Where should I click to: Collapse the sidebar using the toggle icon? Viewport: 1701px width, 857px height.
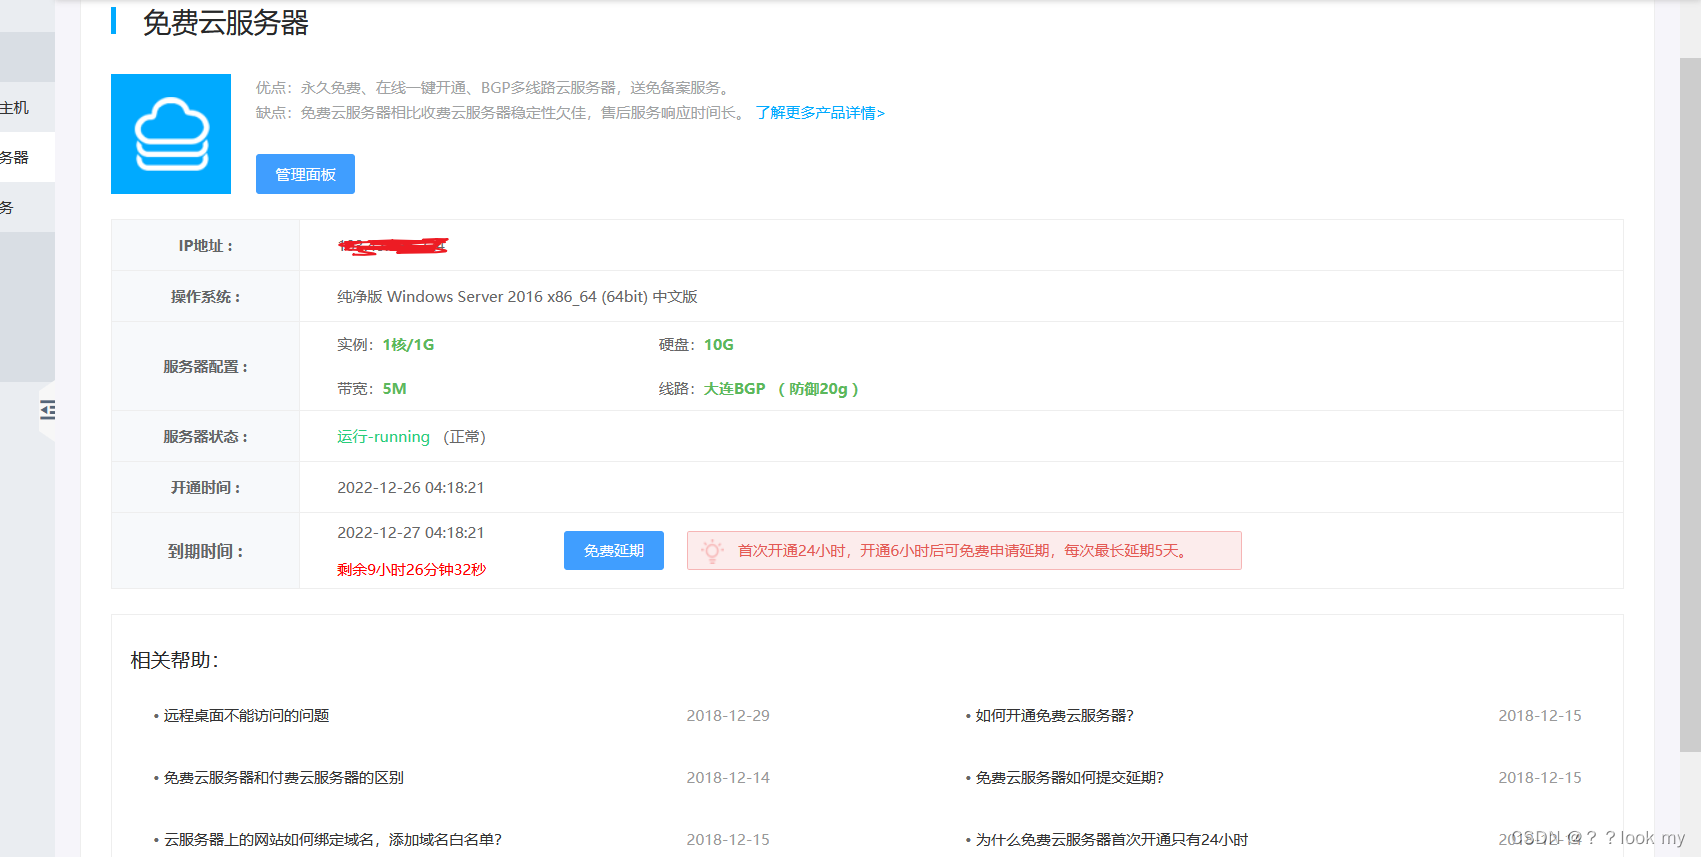[47, 409]
